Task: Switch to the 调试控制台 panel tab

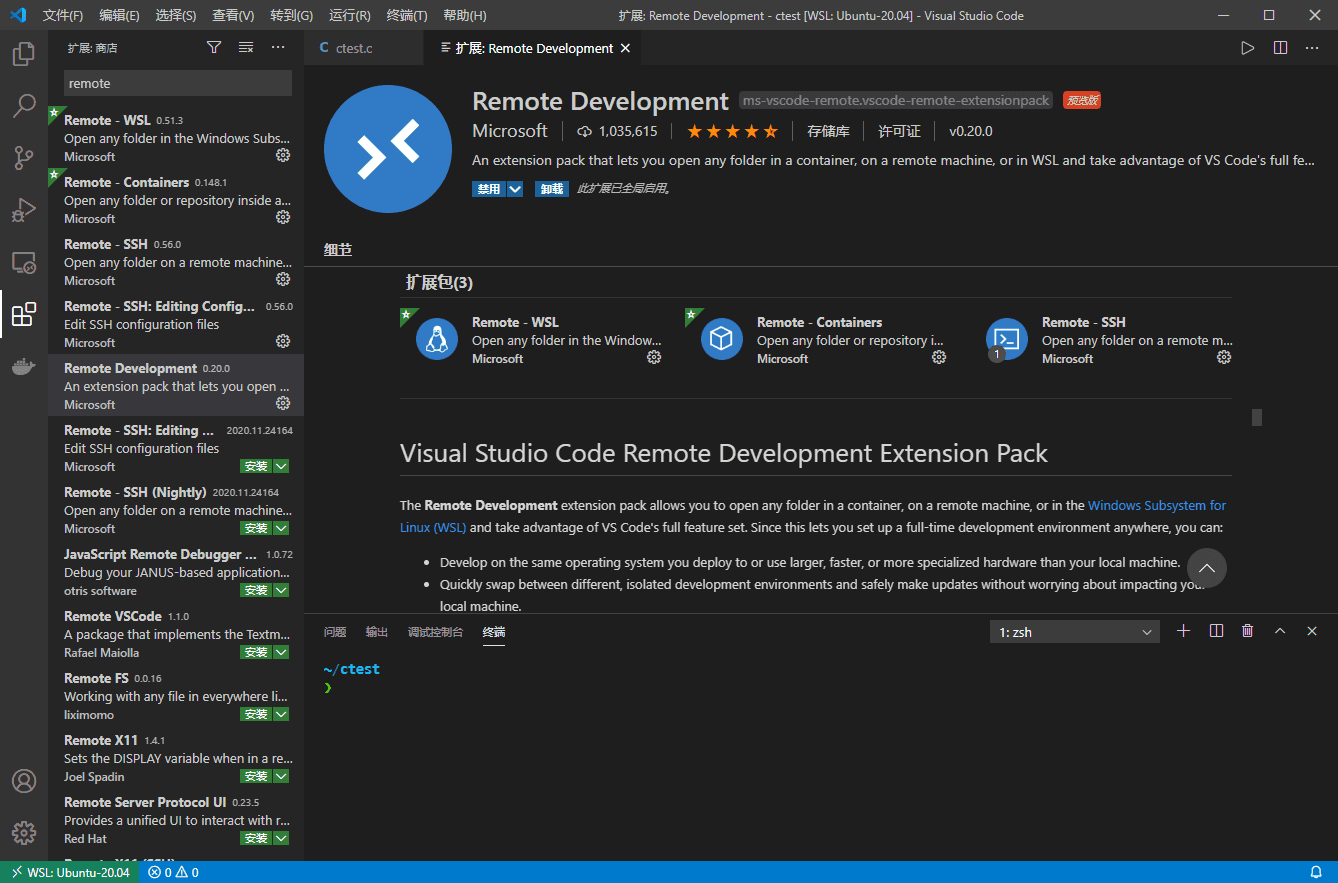Action: pos(436,632)
